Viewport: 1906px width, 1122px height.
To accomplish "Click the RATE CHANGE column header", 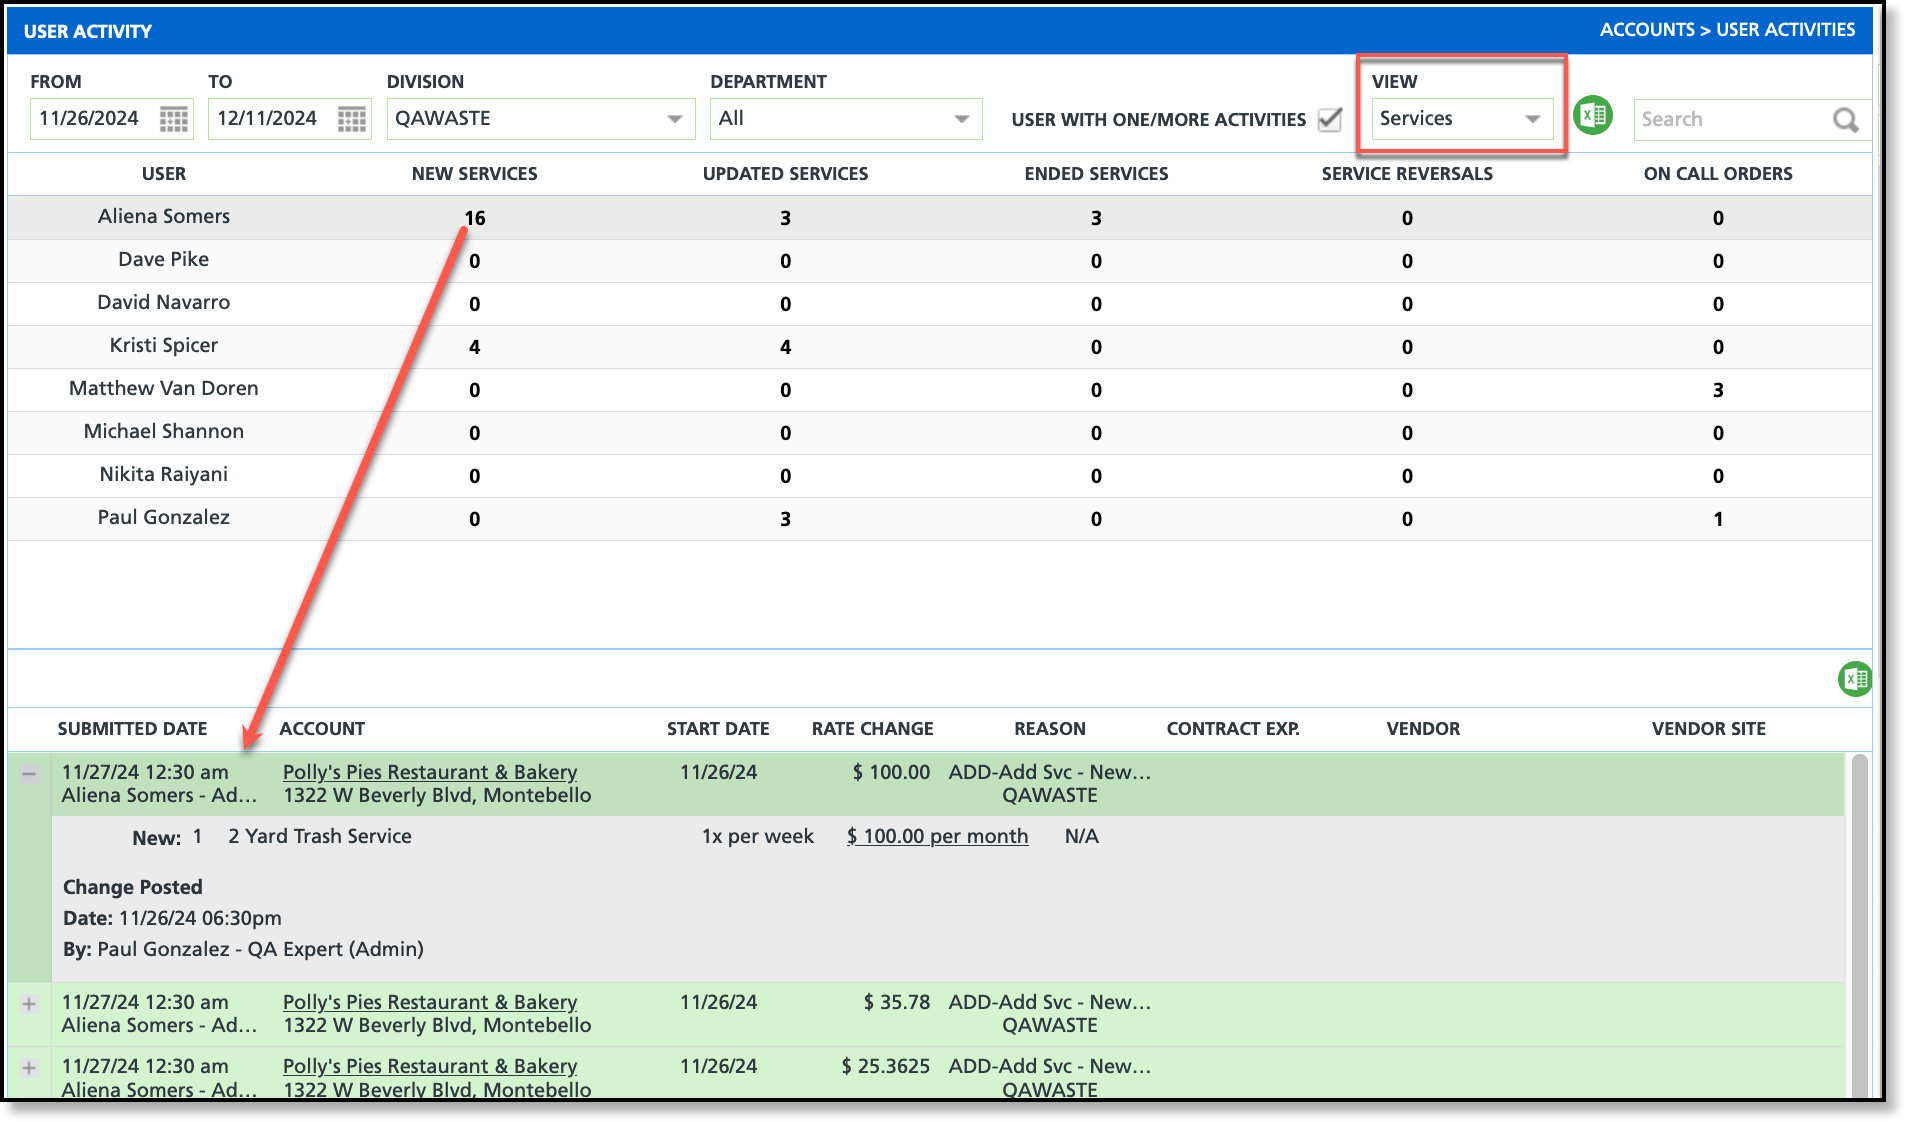I will (x=873, y=729).
